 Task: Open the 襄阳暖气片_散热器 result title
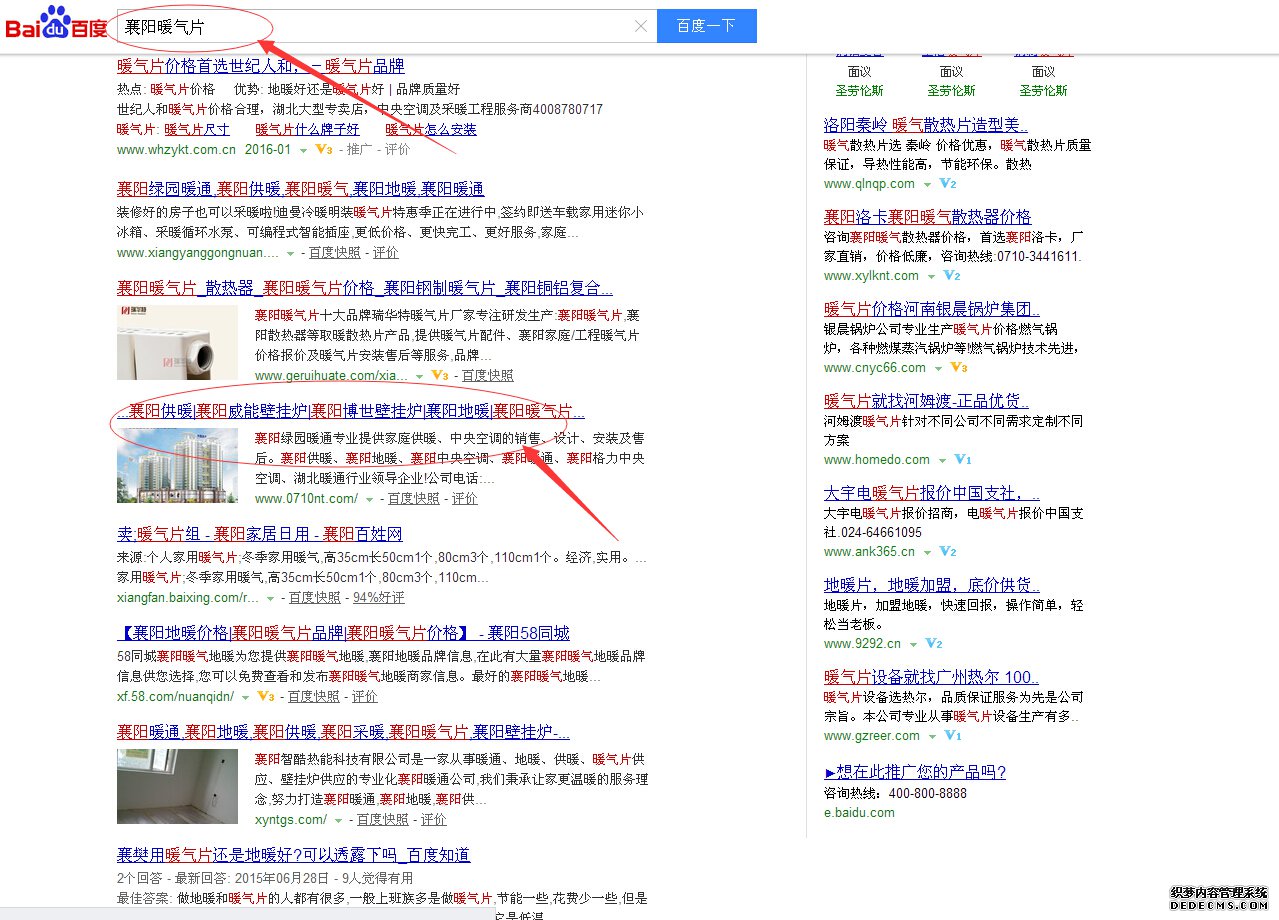click(x=365, y=288)
